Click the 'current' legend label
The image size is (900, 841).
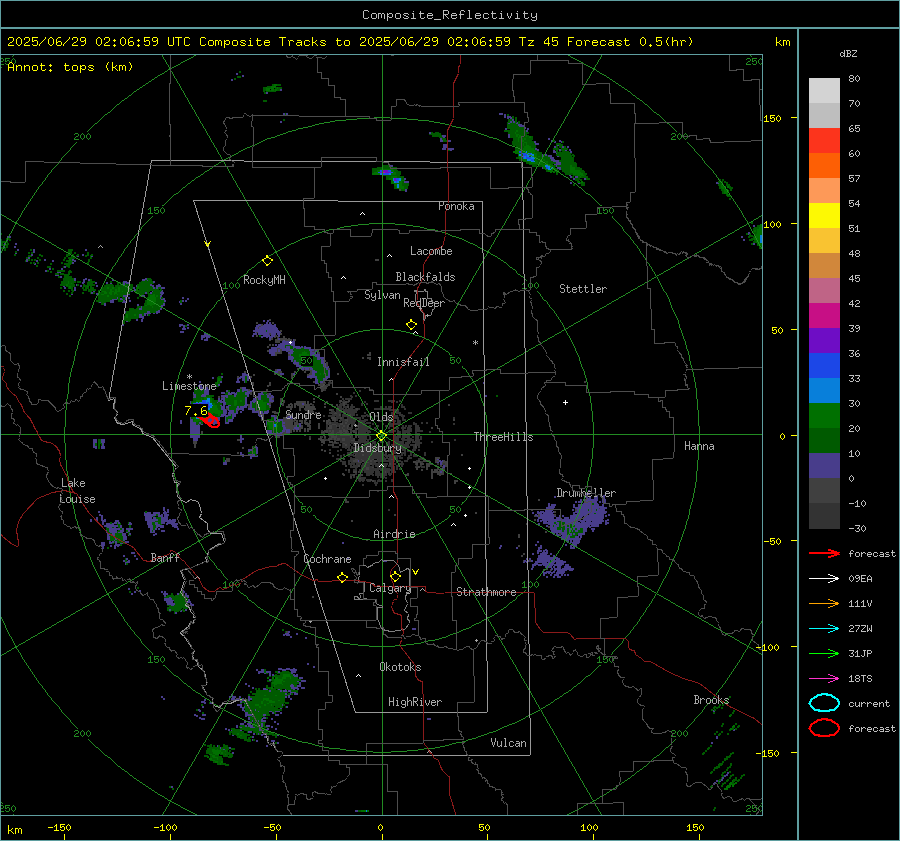[x=869, y=703]
